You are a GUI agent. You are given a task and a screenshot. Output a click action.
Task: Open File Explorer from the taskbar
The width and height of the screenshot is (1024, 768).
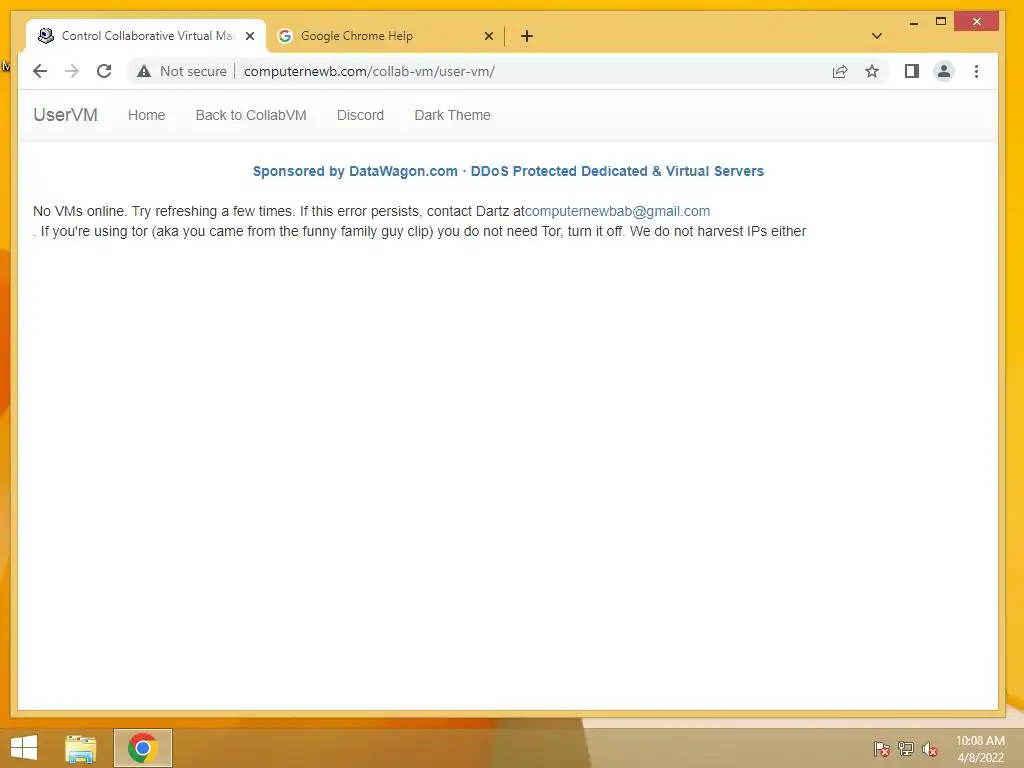(x=80, y=748)
